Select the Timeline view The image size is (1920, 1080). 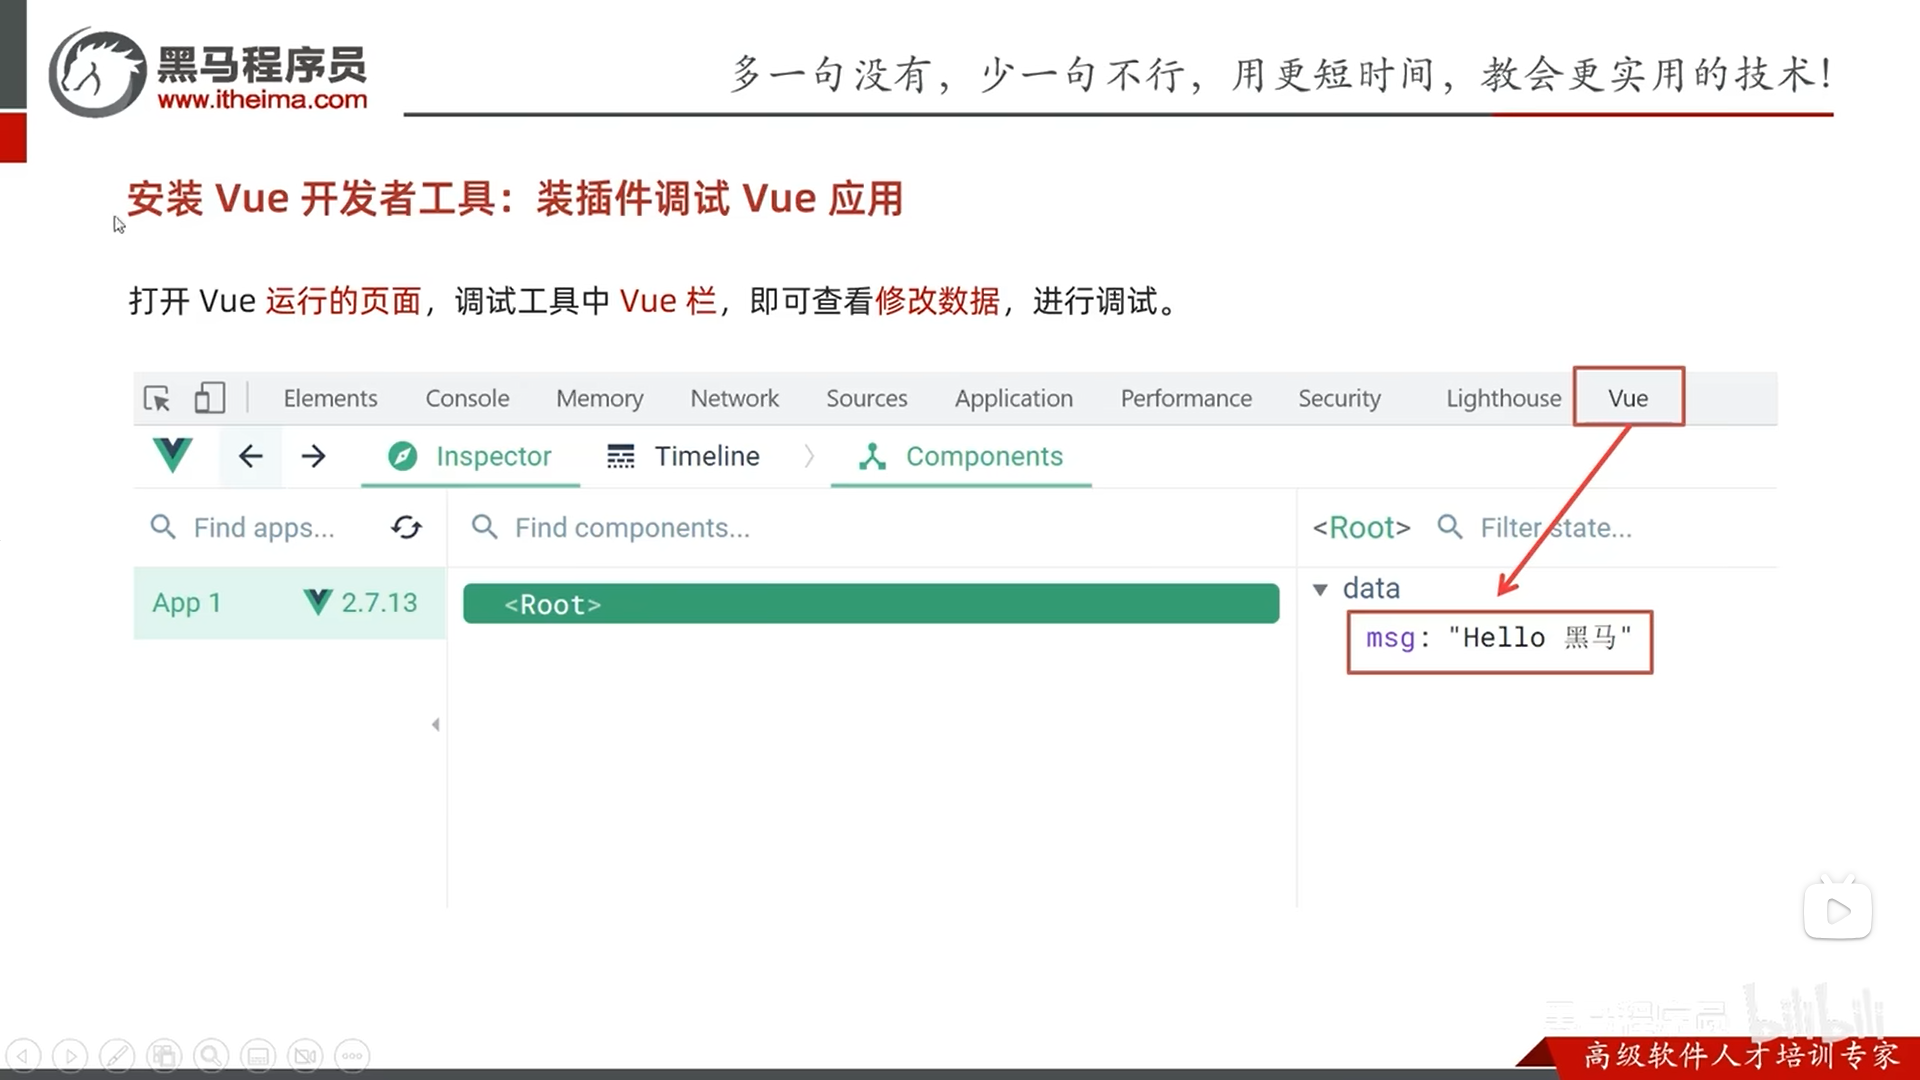tap(684, 456)
